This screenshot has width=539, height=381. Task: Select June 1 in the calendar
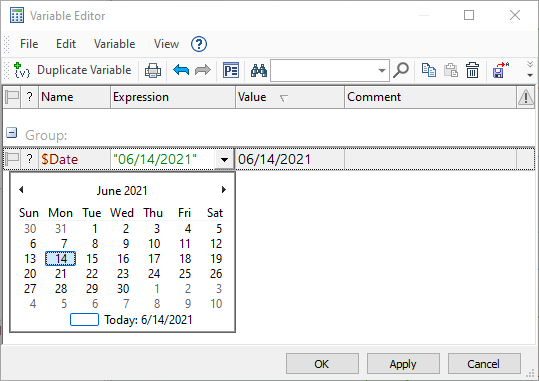pyautogui.click(x=95, y=229)
